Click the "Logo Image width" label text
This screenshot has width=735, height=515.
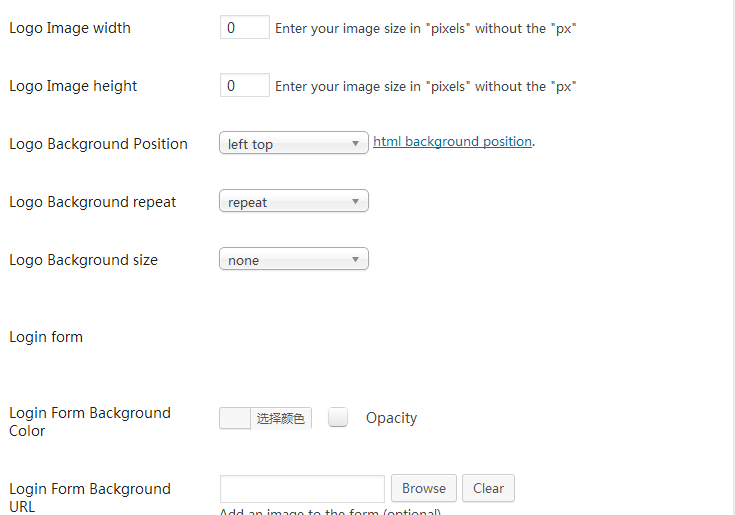tap(70, 28)
